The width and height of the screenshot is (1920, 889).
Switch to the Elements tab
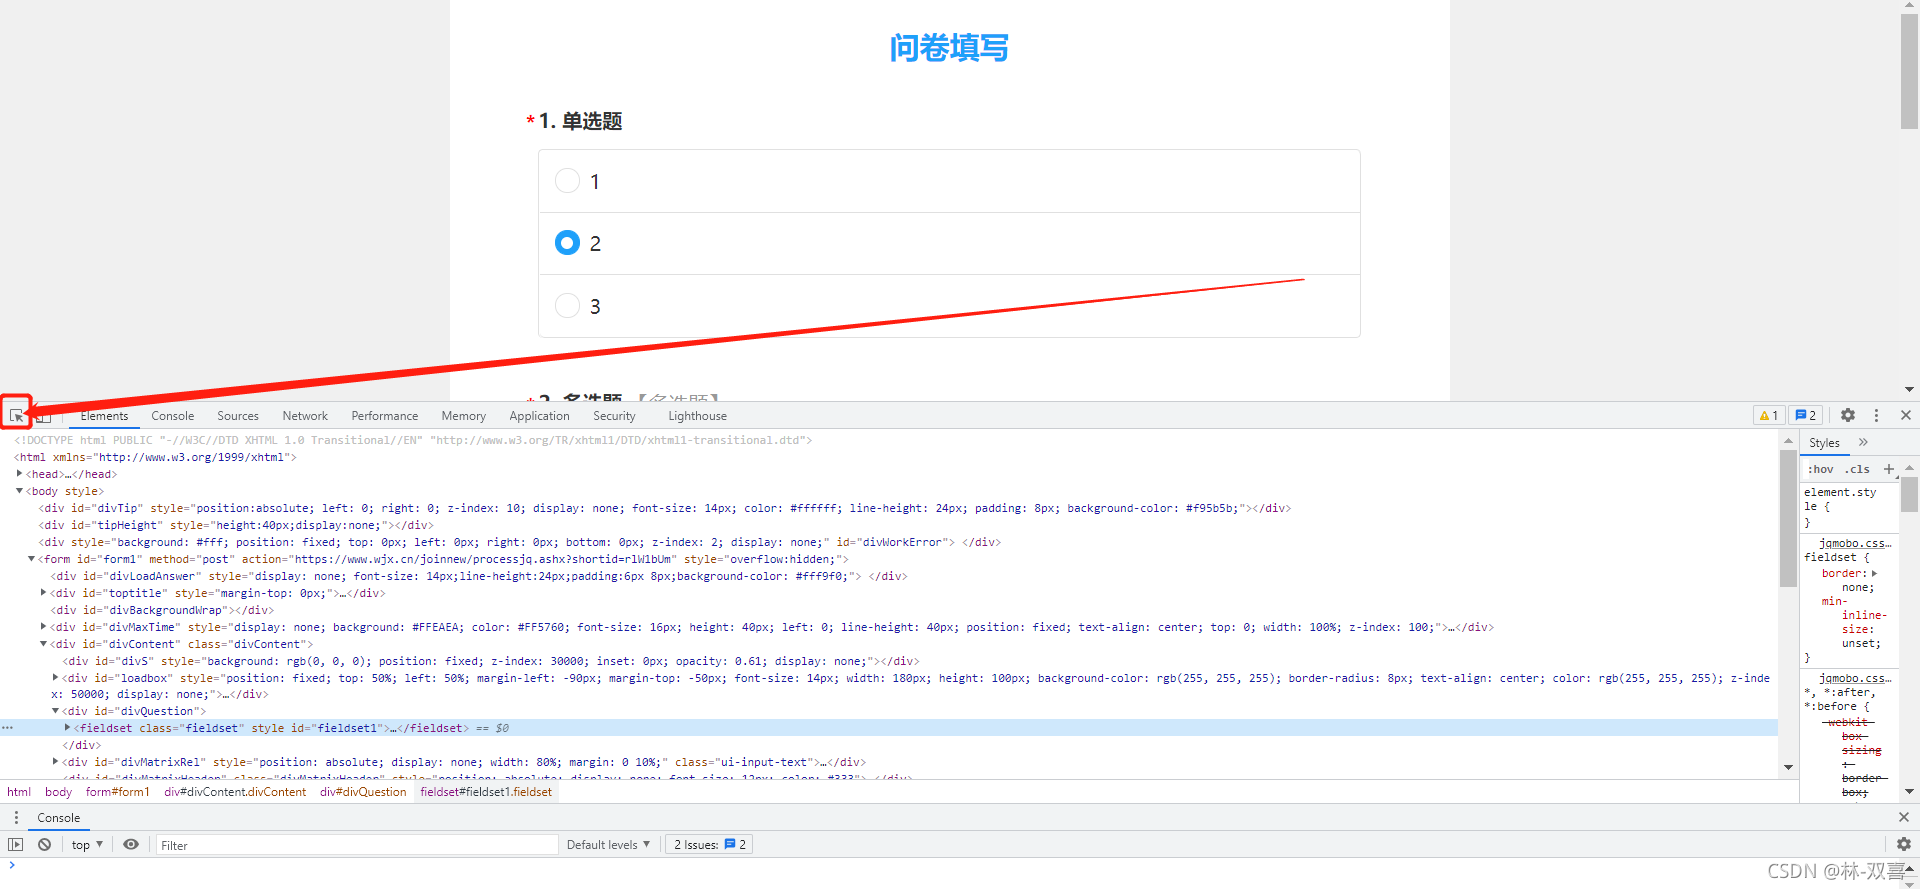(x=104, y=416)
